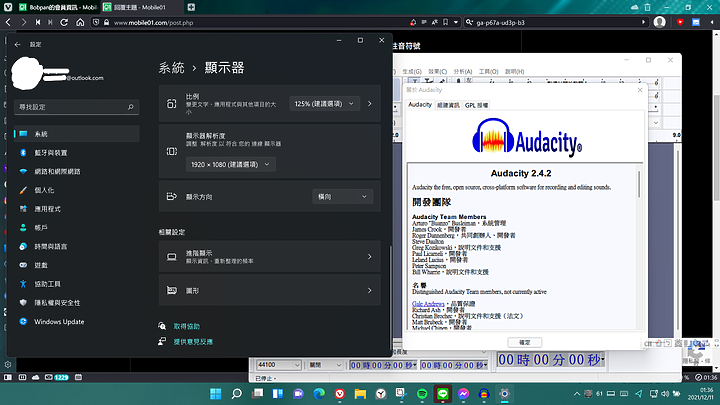Click OK button in About Audacity dialog
720x405 pixels.
tap(524, 343)
